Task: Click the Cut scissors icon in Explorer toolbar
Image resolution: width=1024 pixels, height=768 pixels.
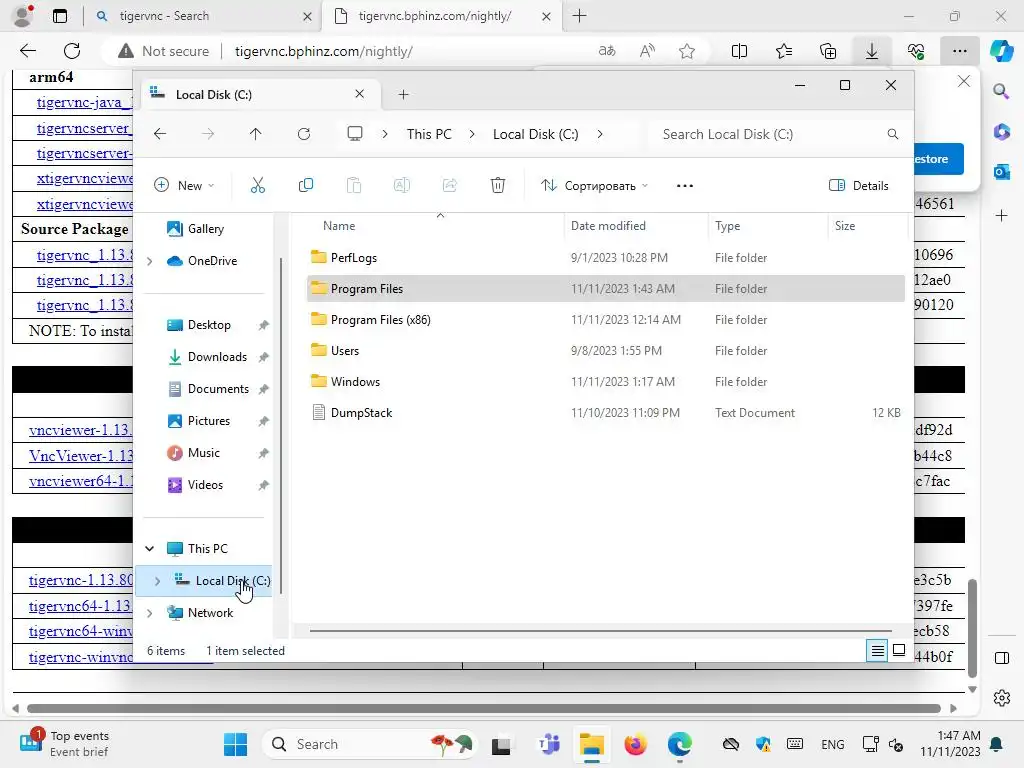Action: pyautogui.click(x=258, y=185)
